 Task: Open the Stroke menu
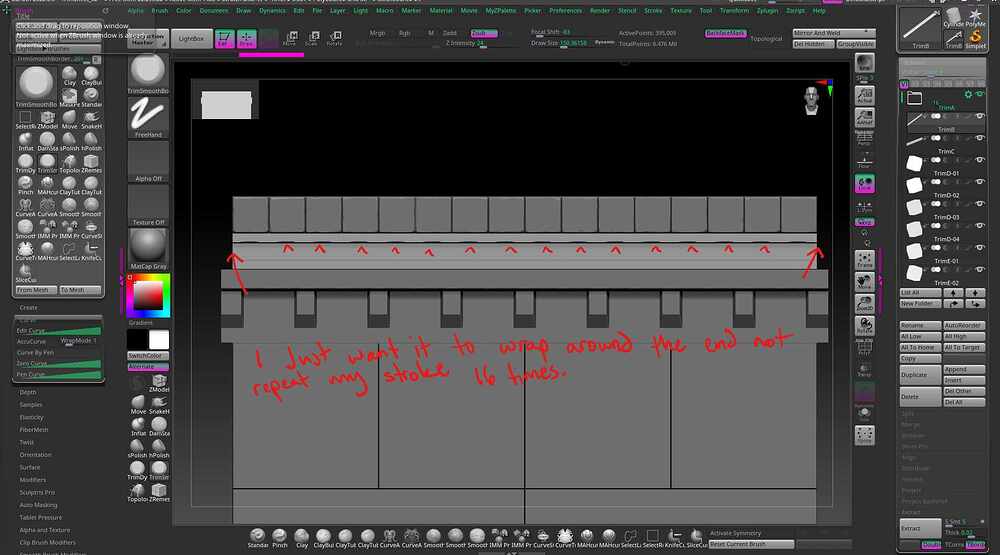(x=653, y=11)
